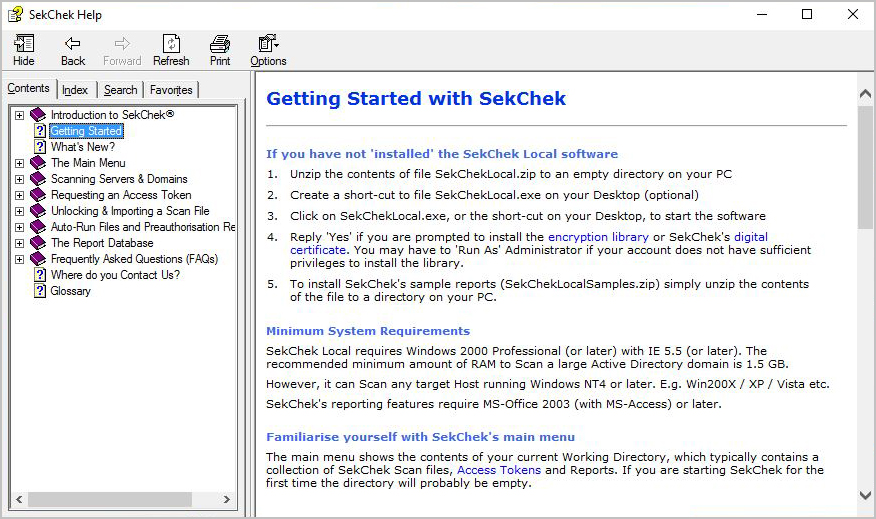Minimize the SekChek Help window

tap(761, 14)
